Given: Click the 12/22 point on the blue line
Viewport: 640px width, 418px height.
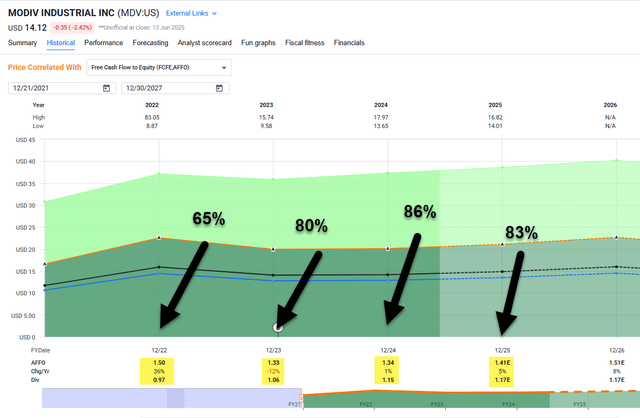Looking at the screenshot, I should click(159, 273).
